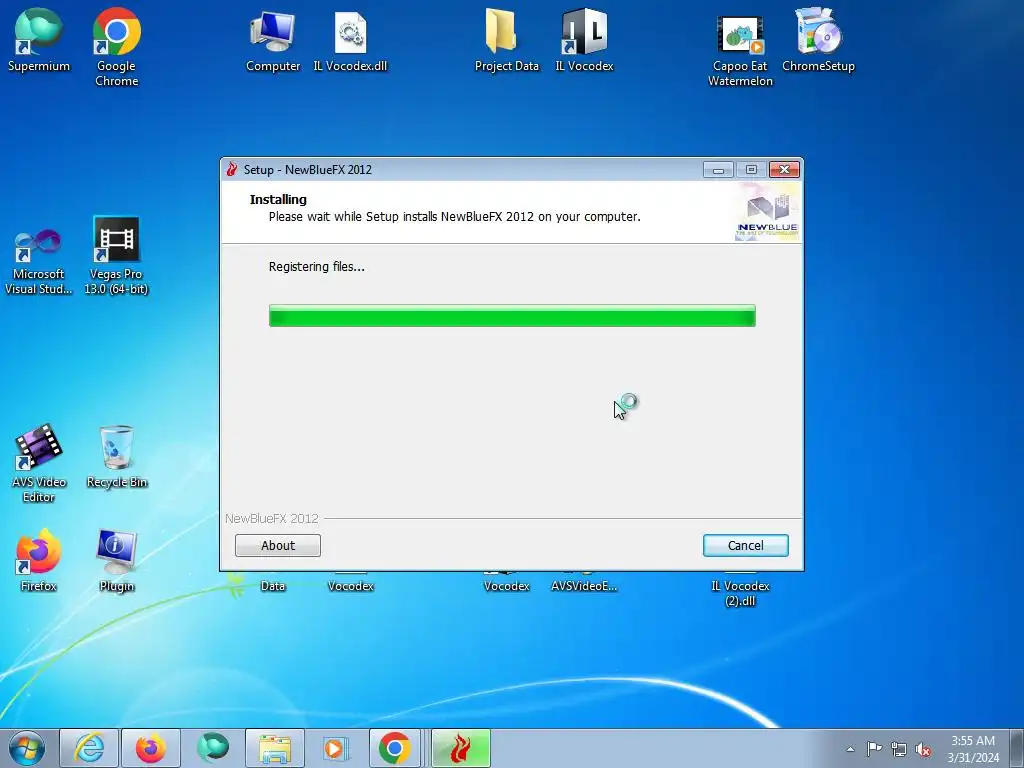Viewport: 1024px width, 768px height.
Task: Click the Show desktop strip on taskbar
Action: 1019,748
